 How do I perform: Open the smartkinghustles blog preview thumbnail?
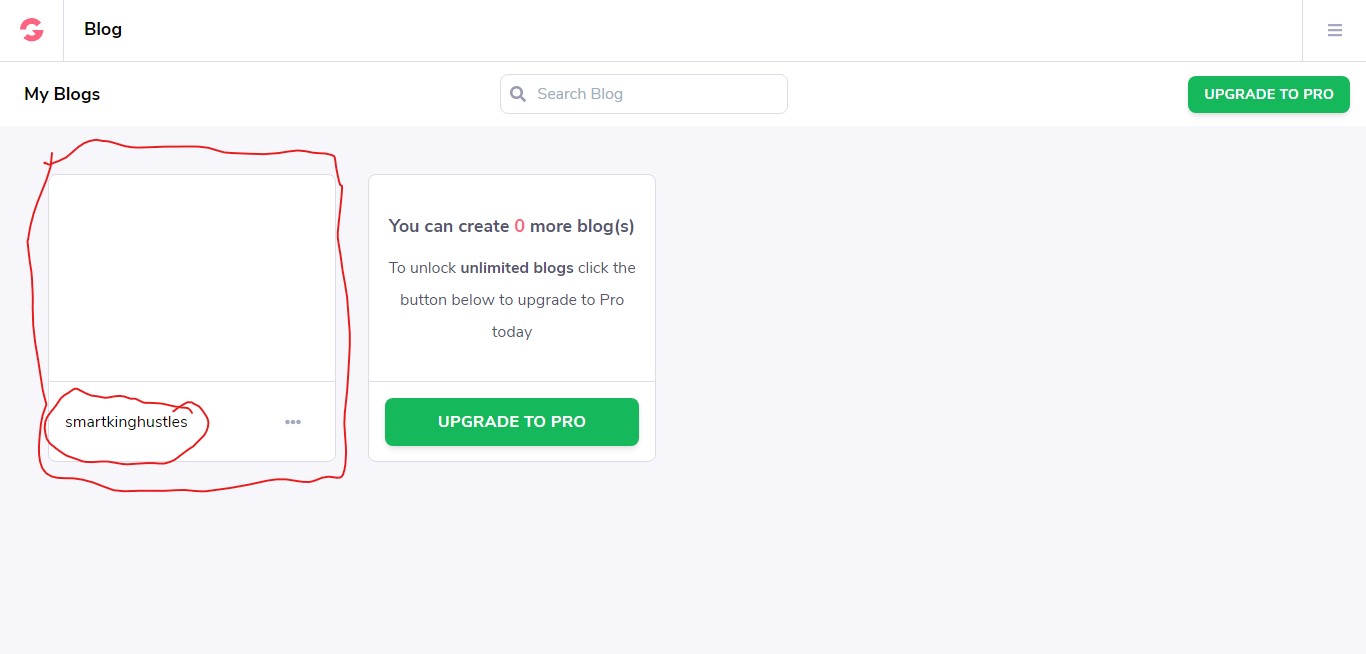[x=192, y=278]
